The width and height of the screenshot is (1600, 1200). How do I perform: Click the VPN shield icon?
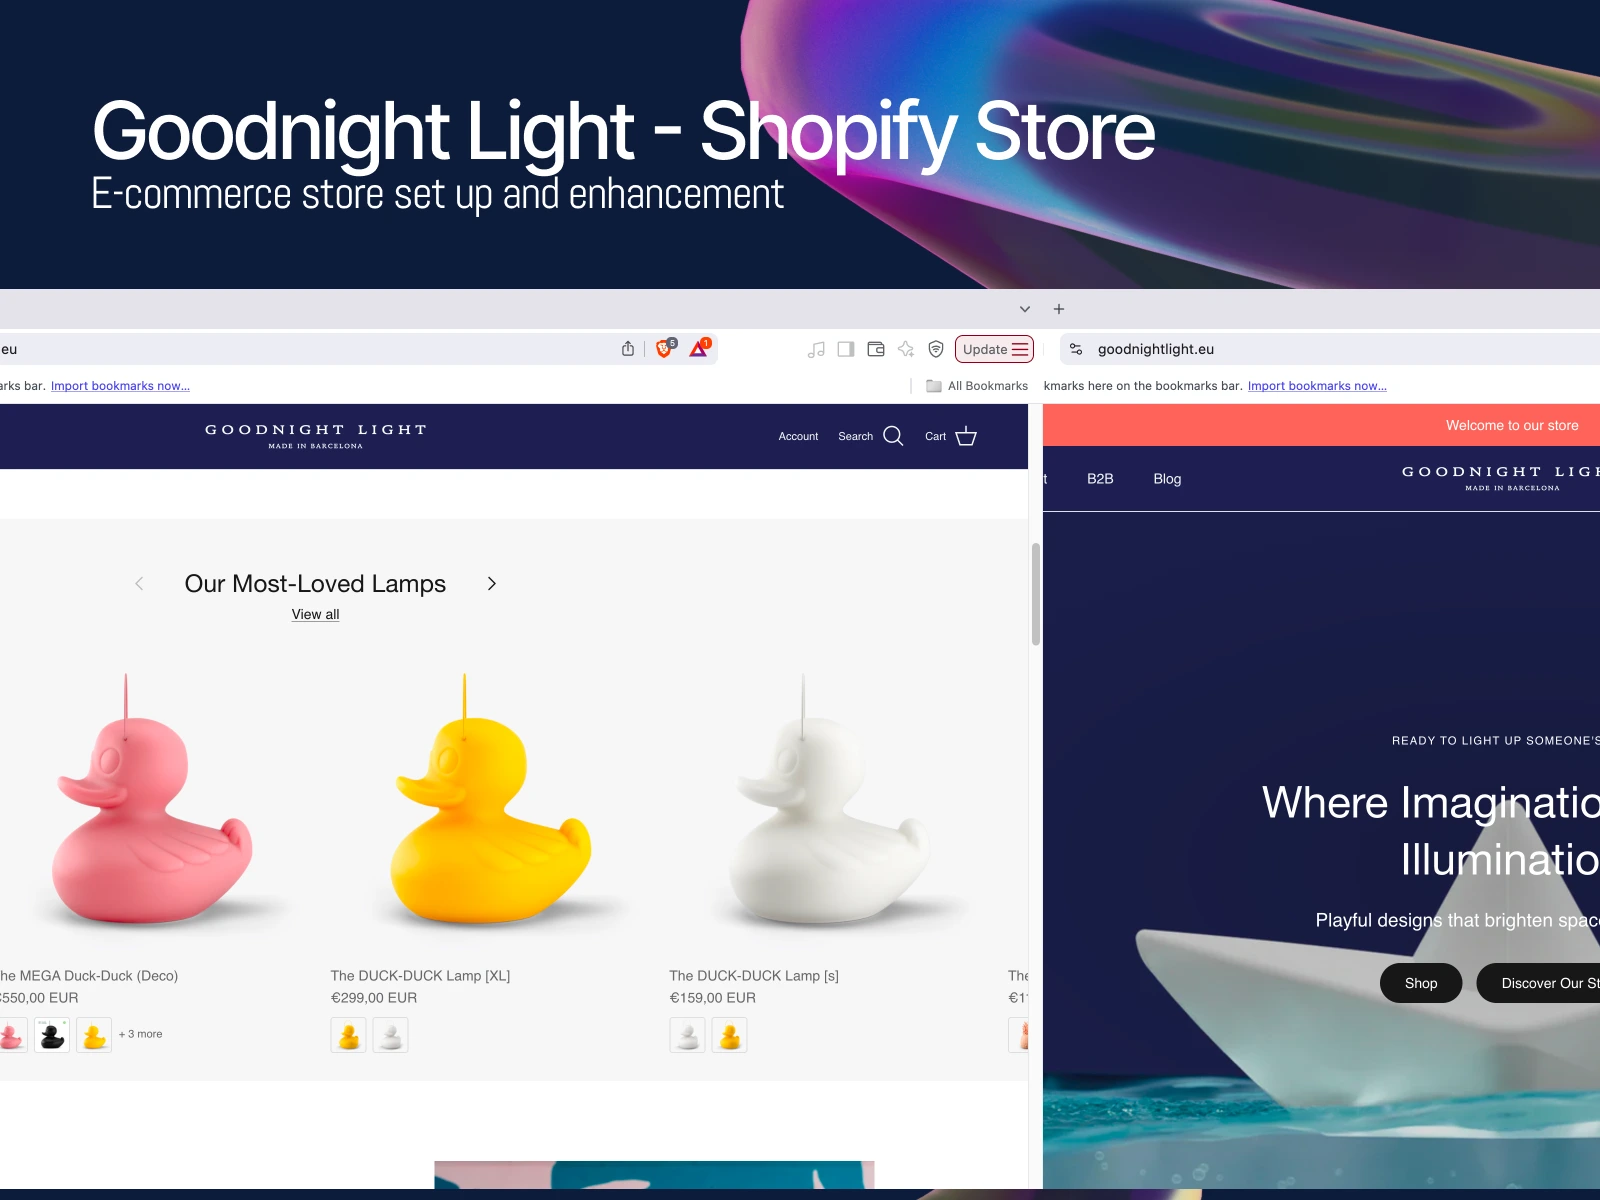tap(936, 349)
